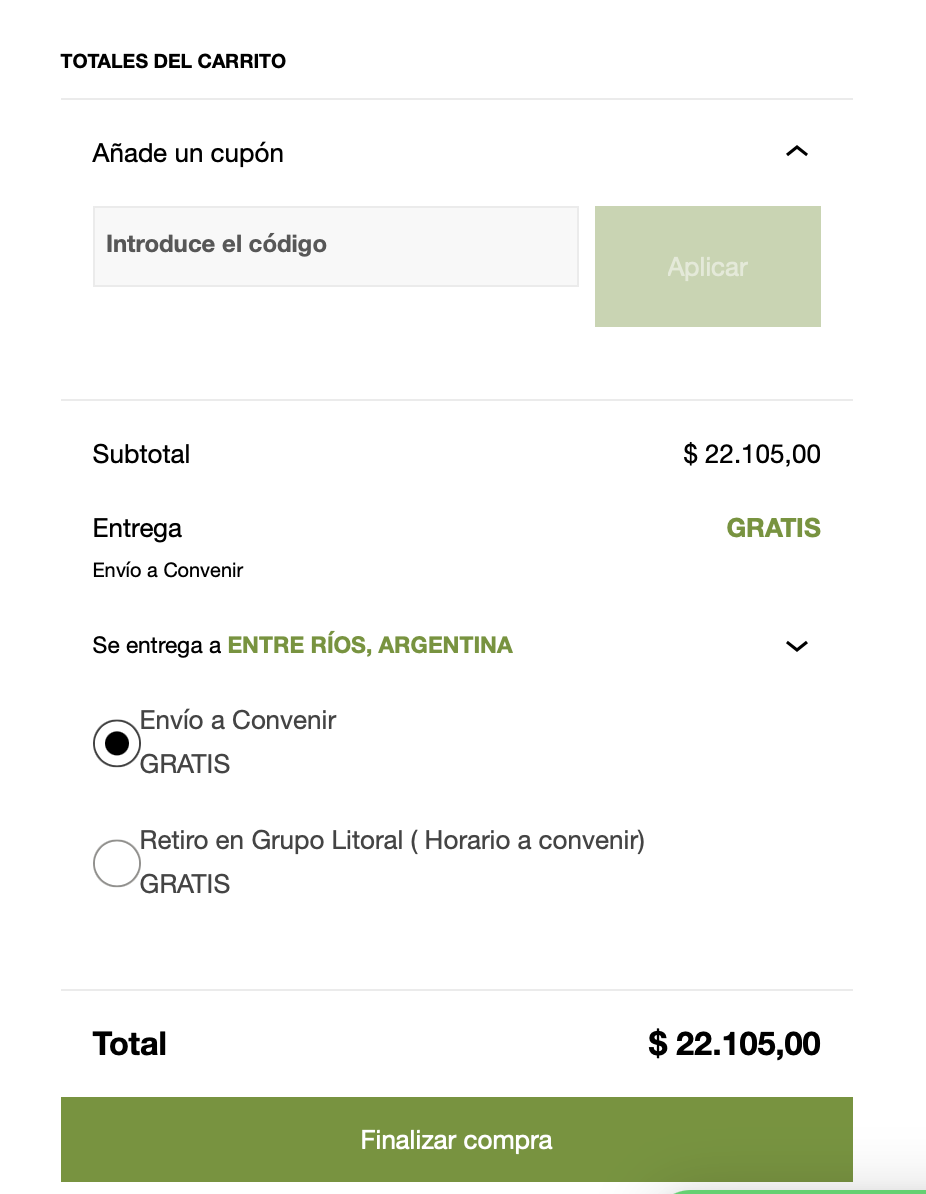Screen dimensions: 926x1194
Task: Collapse the coupon section with up chevron
Action: click(797, 152)
